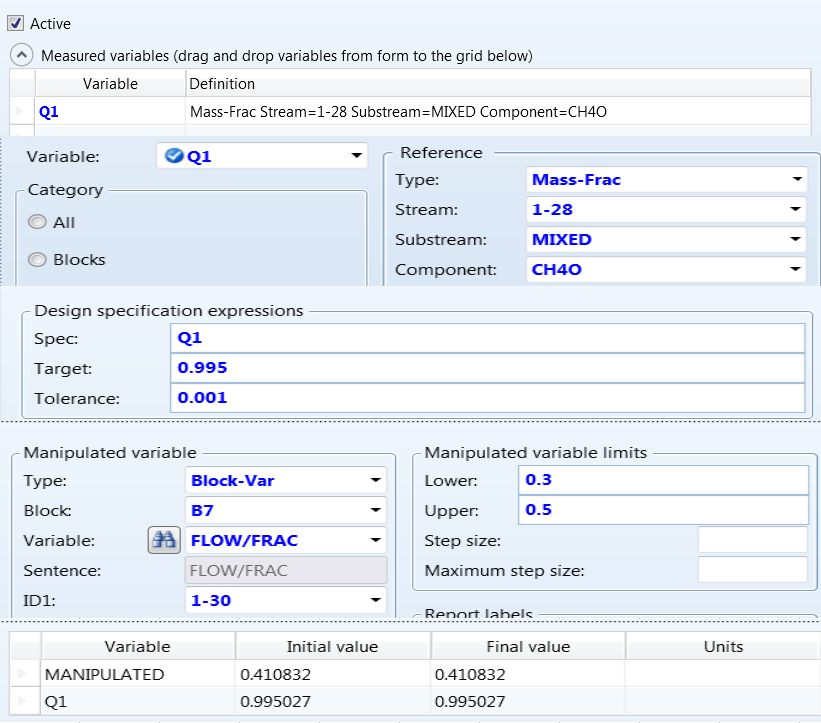The image size is (821, 723).
Task: Click the Q1 variable status checkmark icon
Action: [174, 156]
